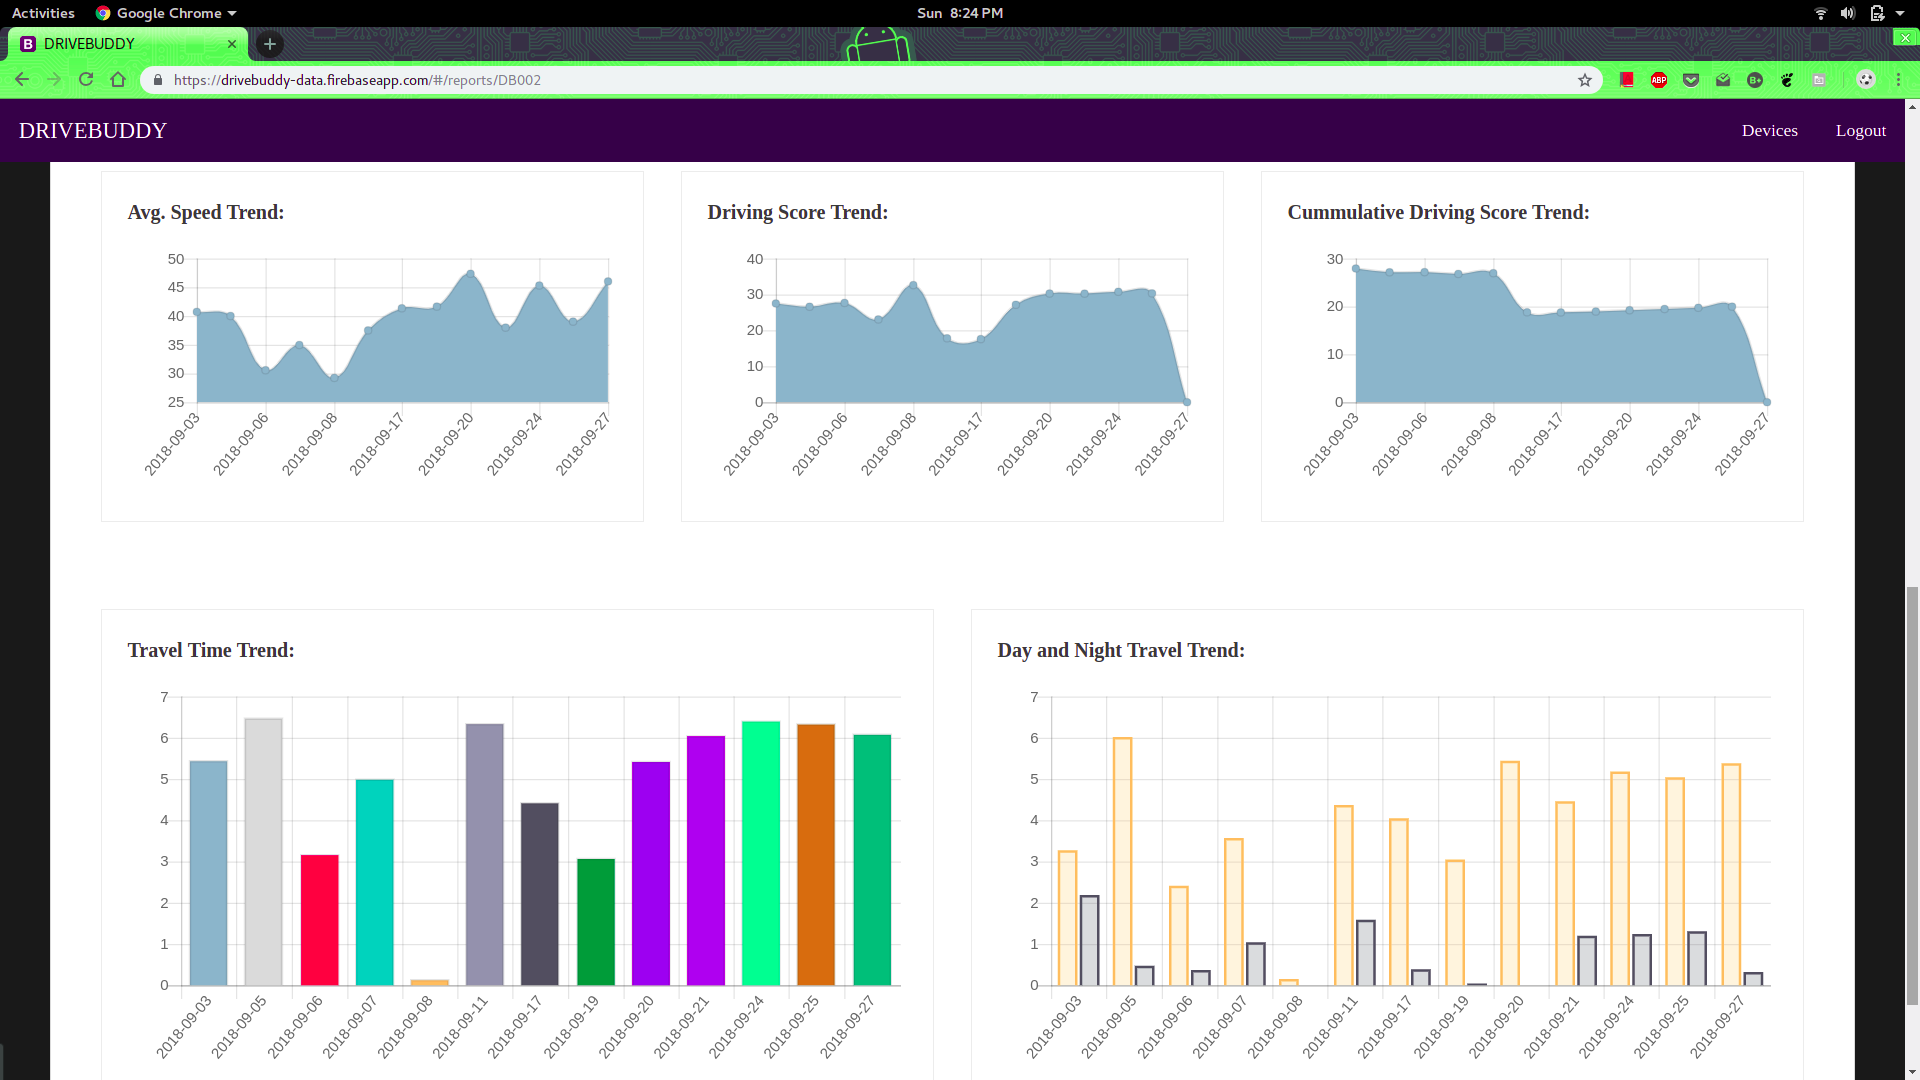Open the Activities overview
This screenshot has height=1080, width=1920.
[43, 13]
